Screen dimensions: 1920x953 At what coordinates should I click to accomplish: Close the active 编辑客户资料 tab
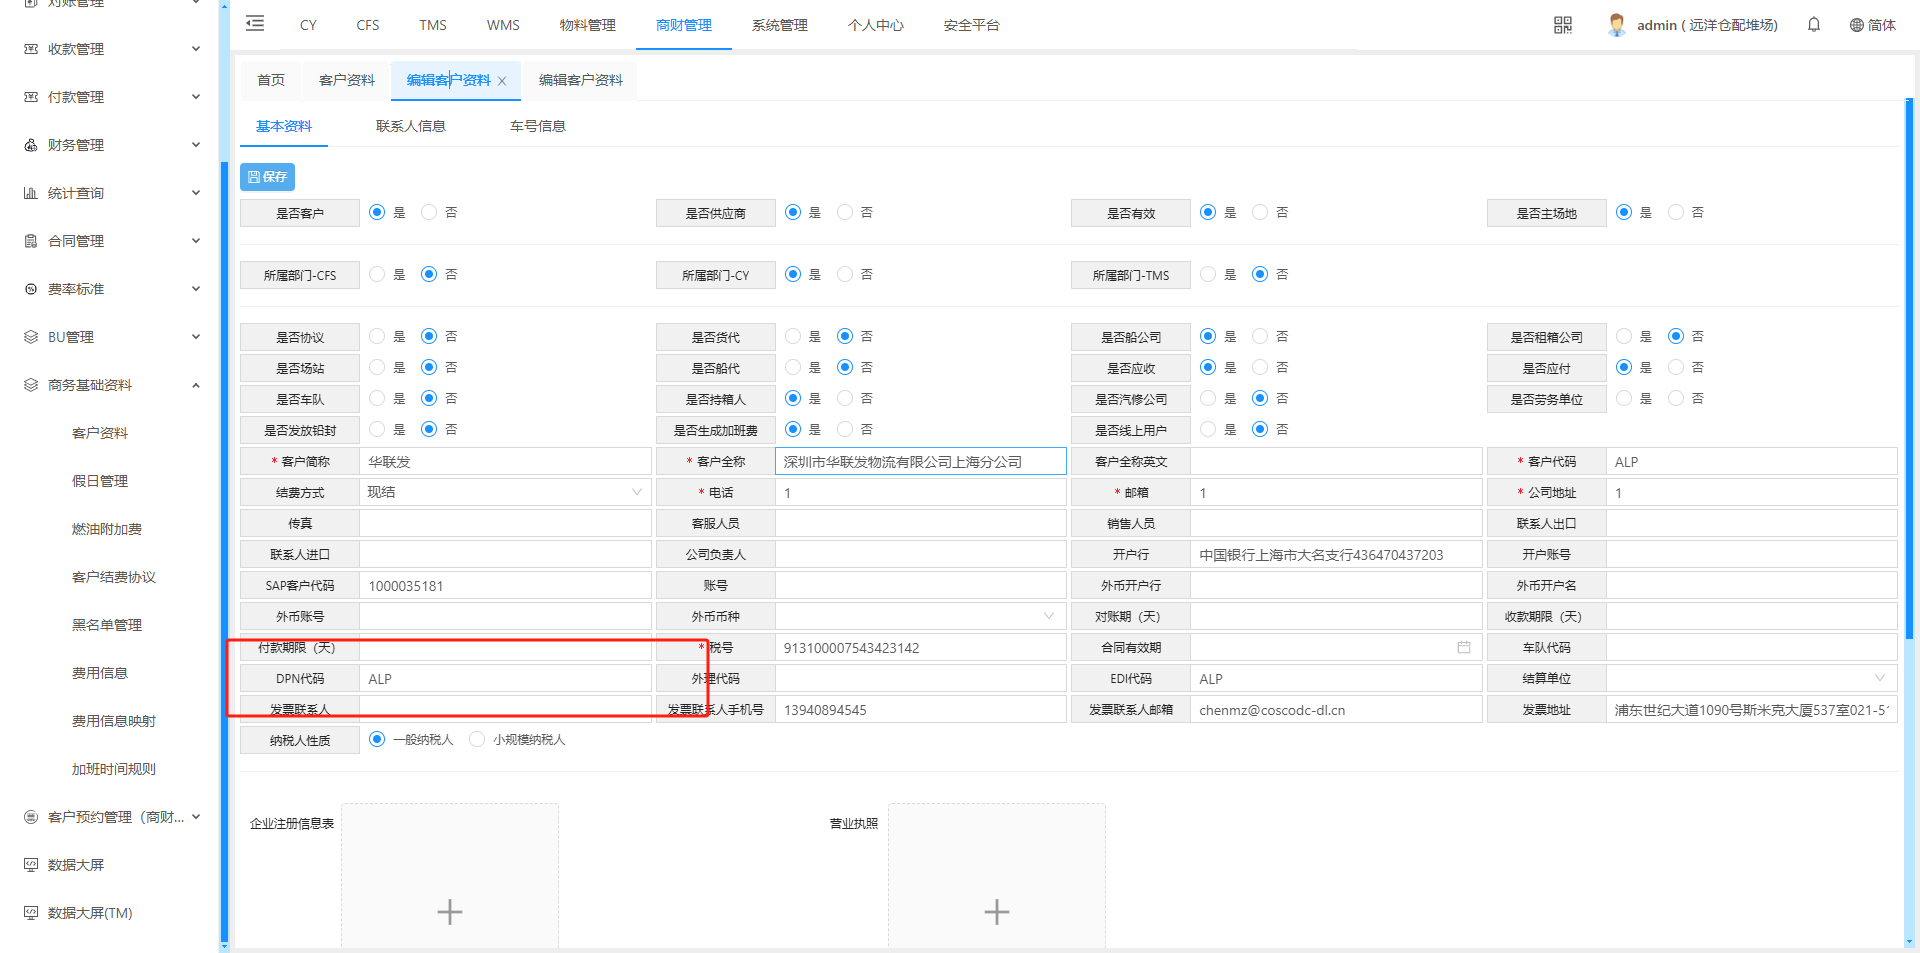tap(502, 81)
